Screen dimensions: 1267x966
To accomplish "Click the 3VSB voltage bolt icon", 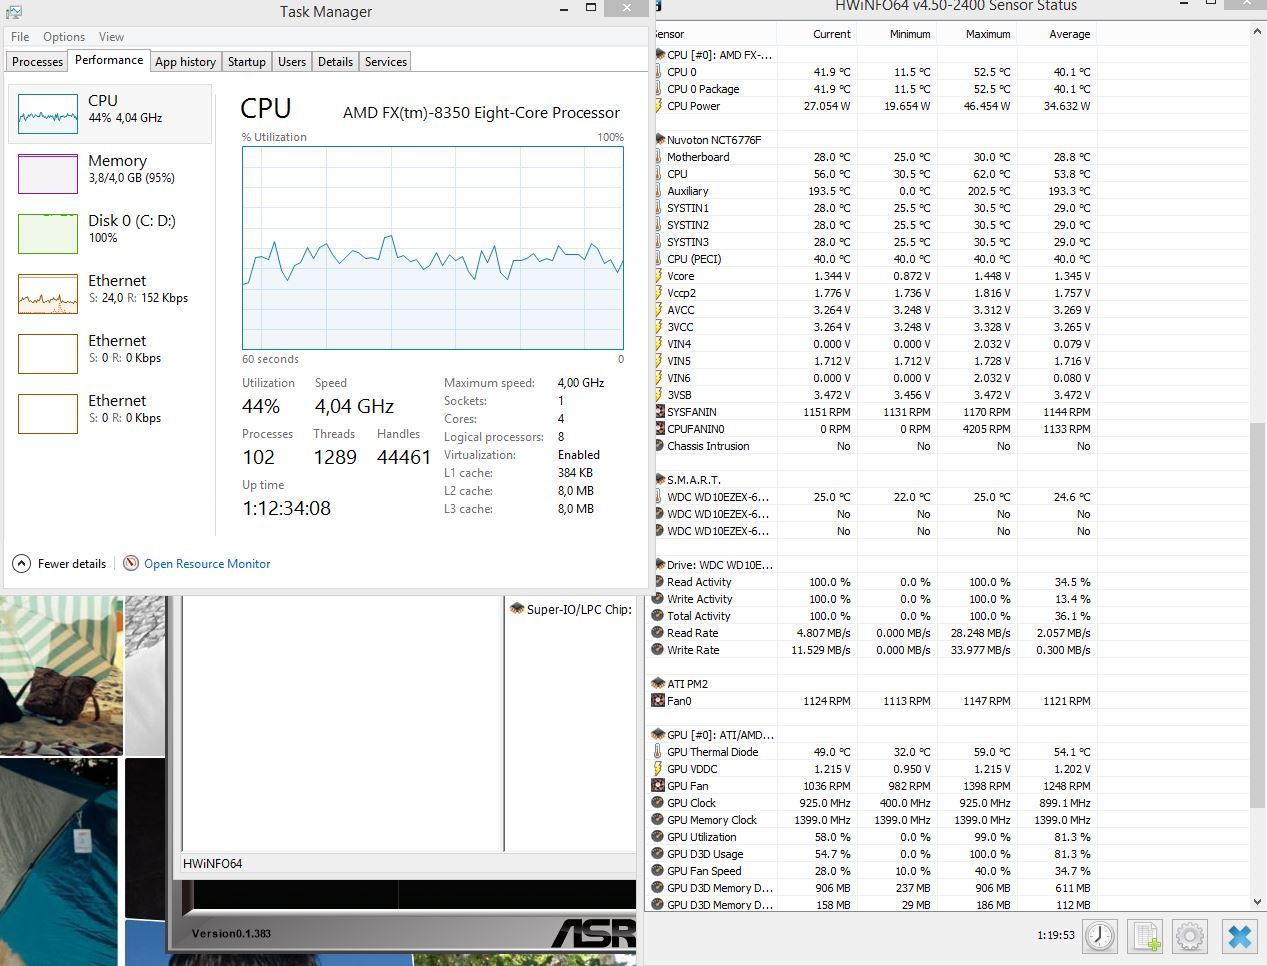I will point(658,395).
